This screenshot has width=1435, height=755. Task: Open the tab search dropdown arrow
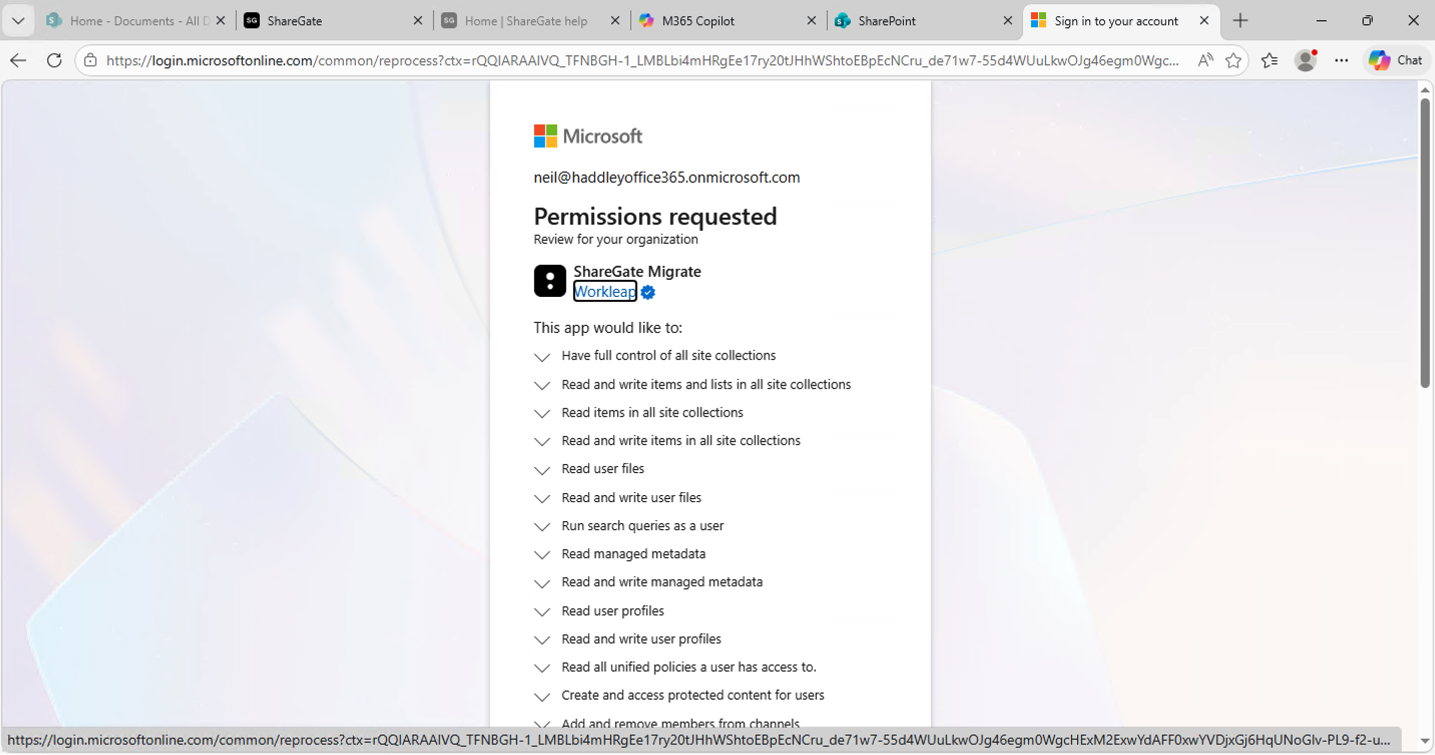coord(18,20)
